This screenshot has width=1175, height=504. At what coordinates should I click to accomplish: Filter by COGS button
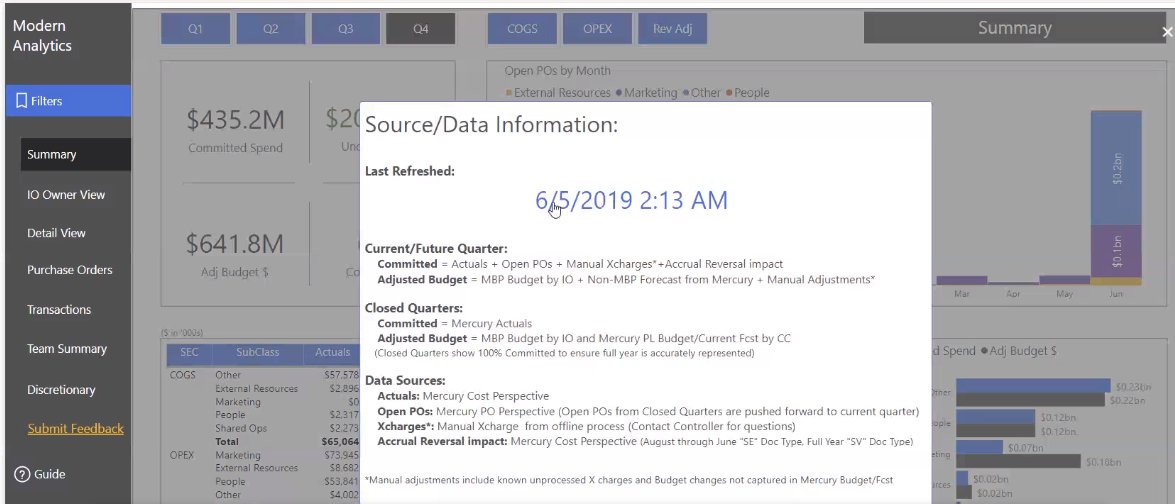pyautogui.click(x=522, y=29)
